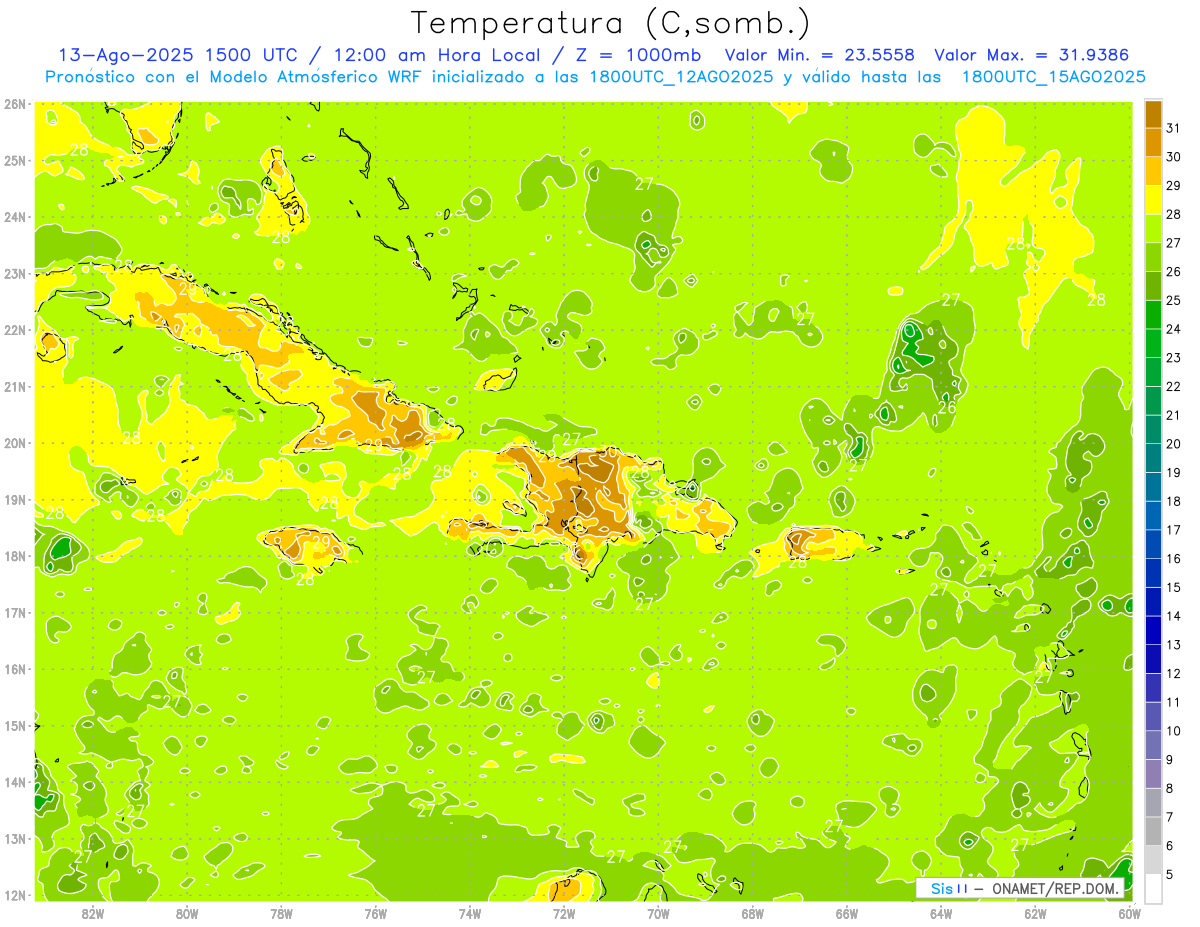This screenshot has height=927, width=1200.
Task: Click the color scale label "10"
Action: point(1174,731)
